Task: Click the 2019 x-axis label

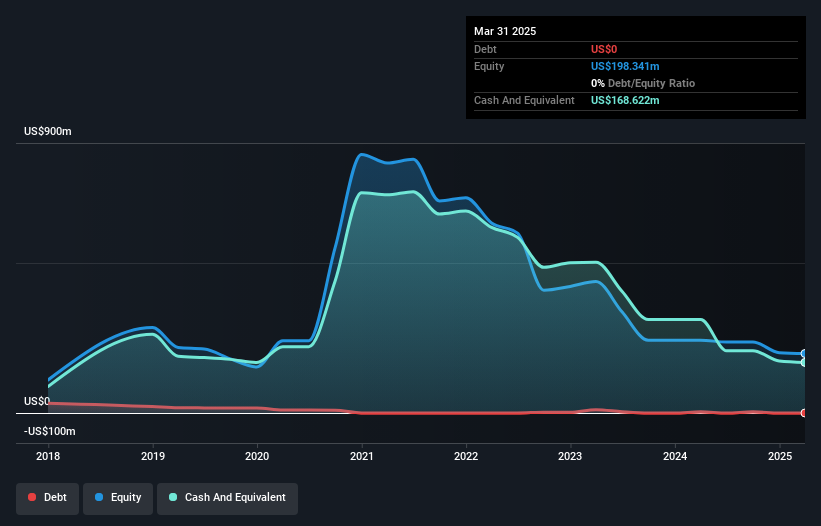Action: click(x=153, y=456)
